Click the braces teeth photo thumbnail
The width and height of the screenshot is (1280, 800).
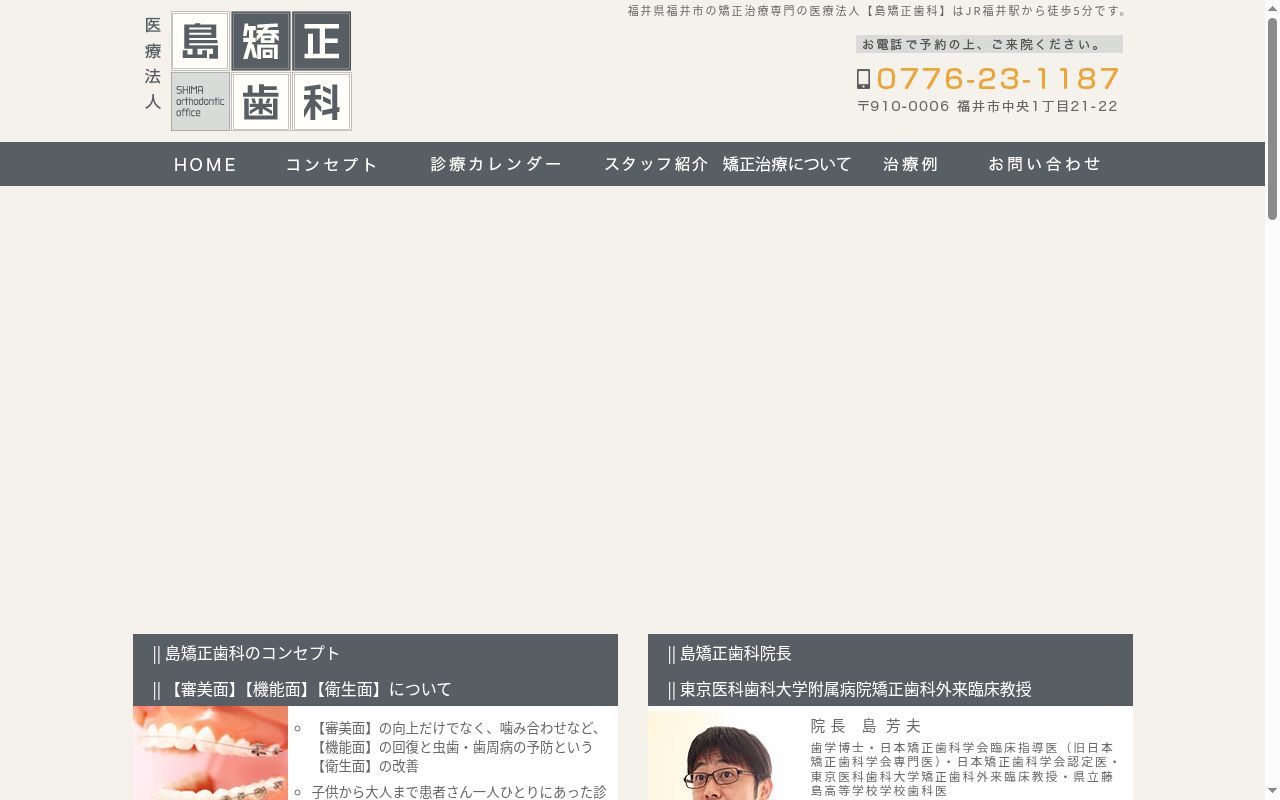click(x=210, y=753)
